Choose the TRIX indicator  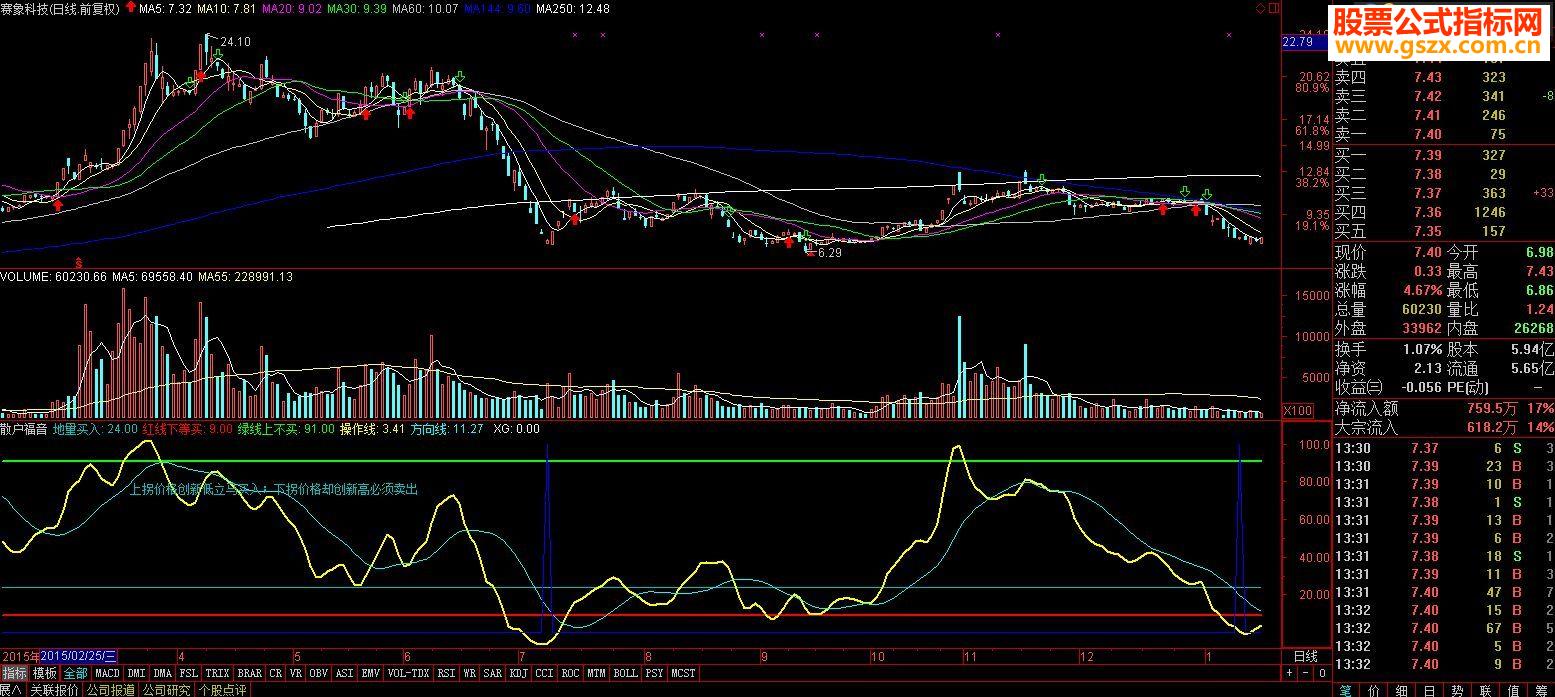(217, 673)
